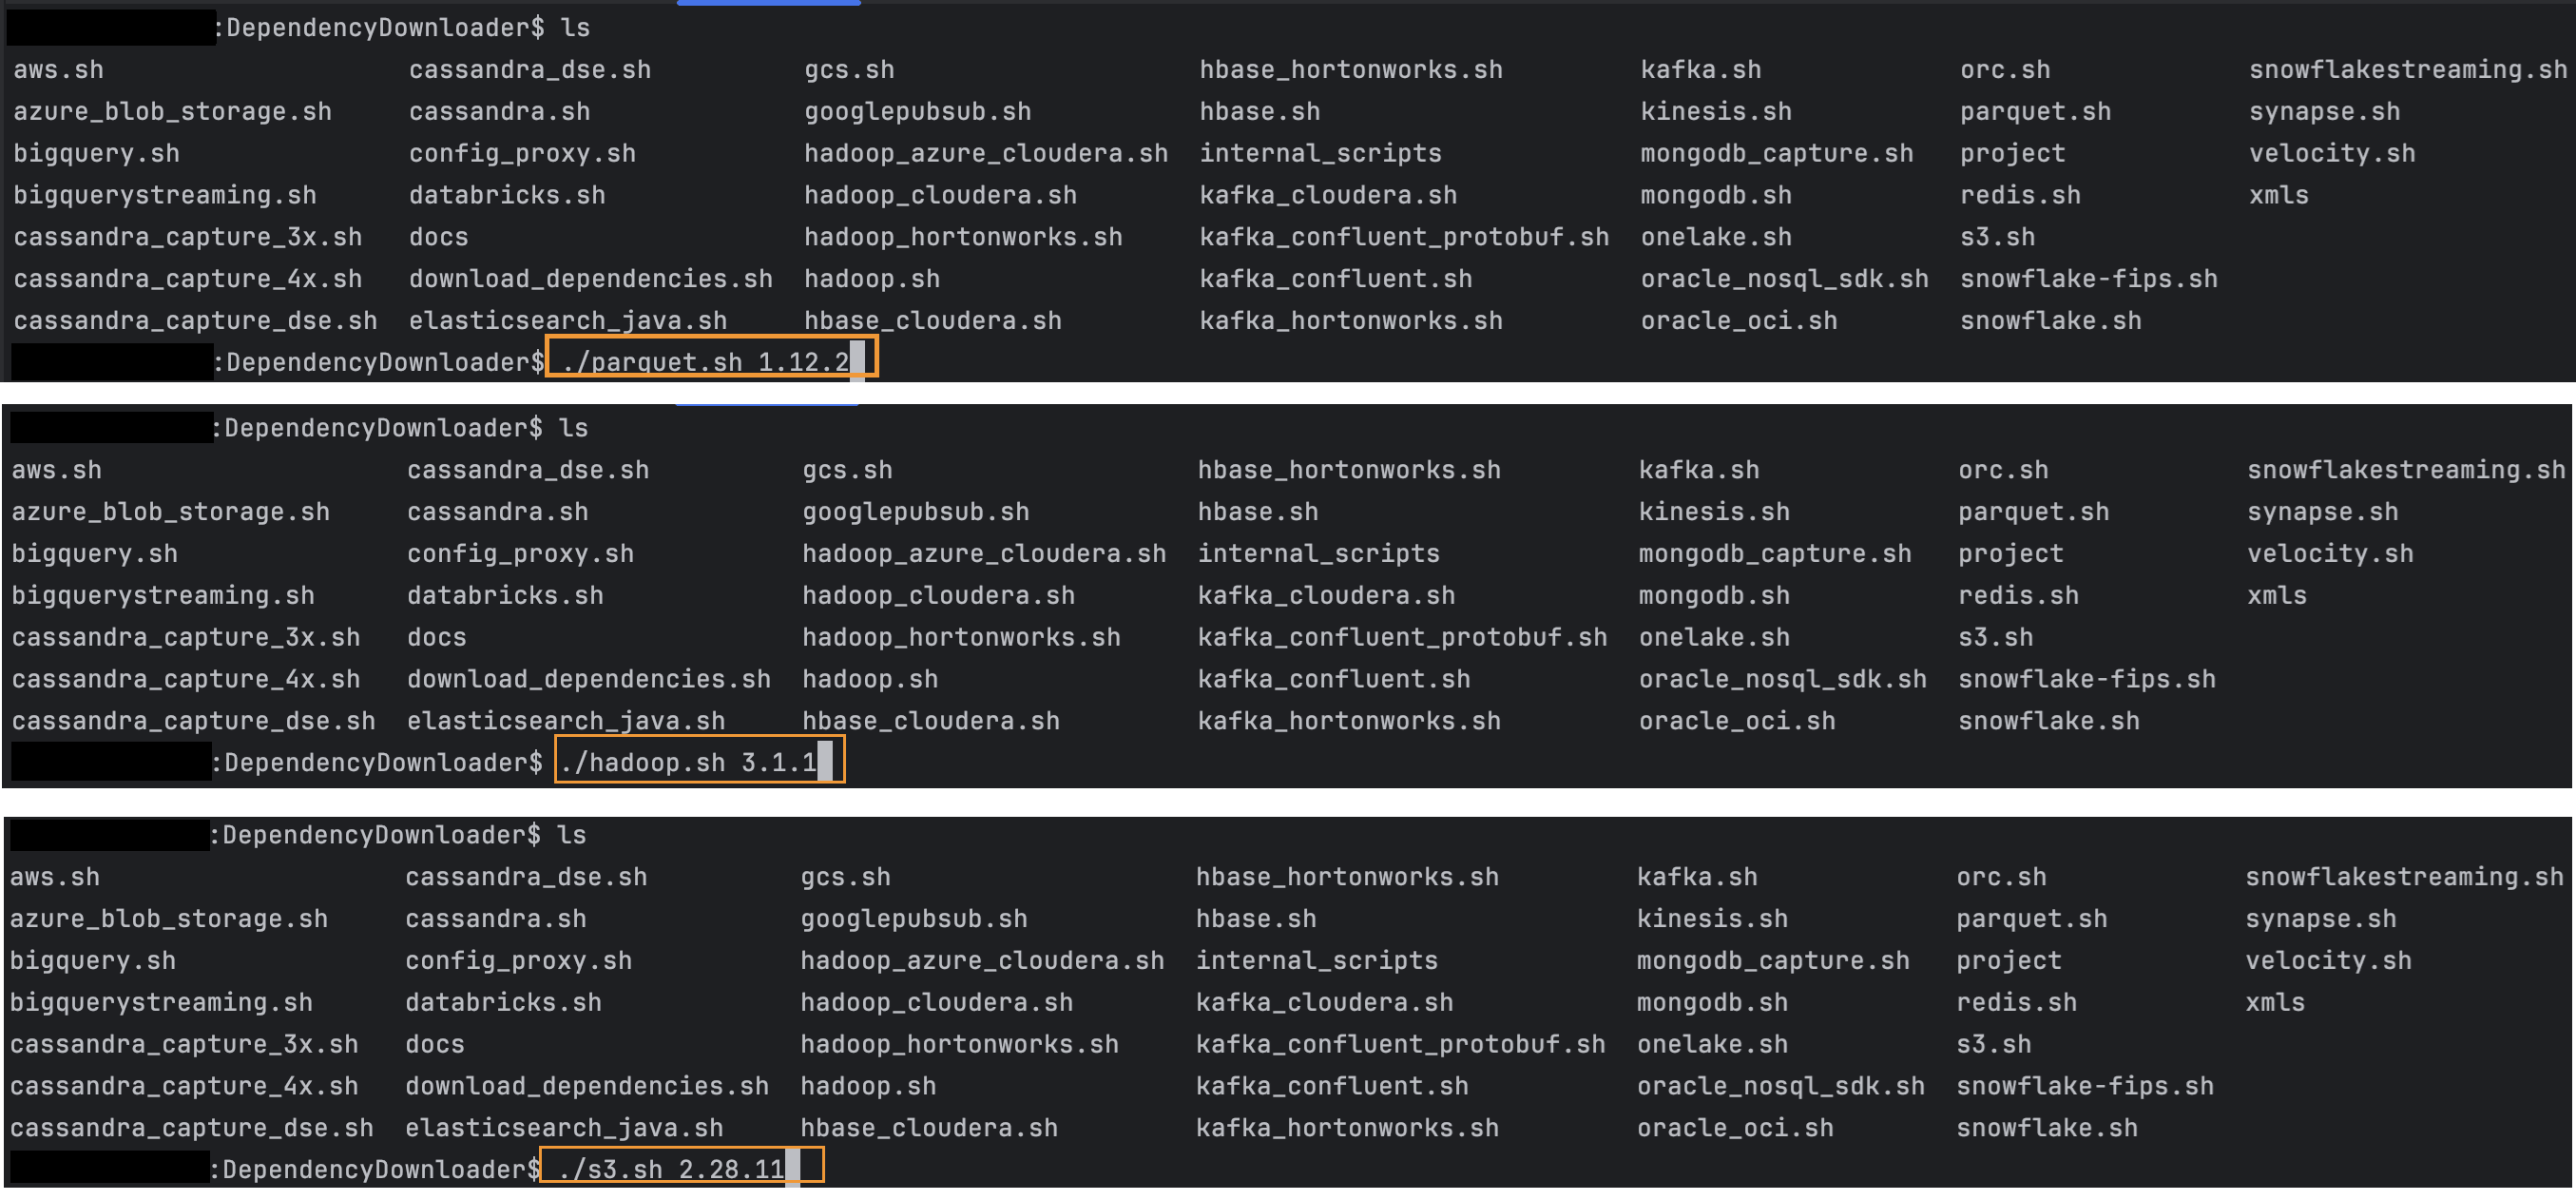
Task: Select 'download_dependencies.sh' in the middle listing
Action: (589, 678)
